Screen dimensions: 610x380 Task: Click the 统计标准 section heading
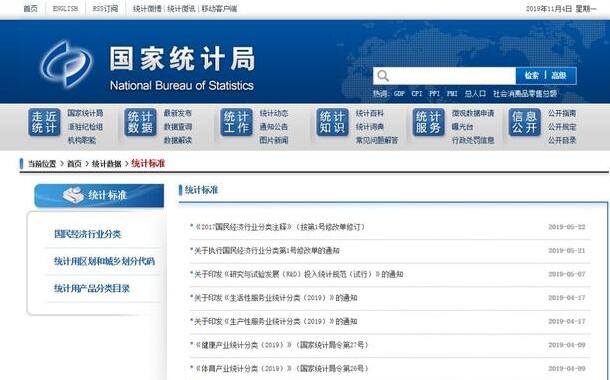click(x=202, y=190)
